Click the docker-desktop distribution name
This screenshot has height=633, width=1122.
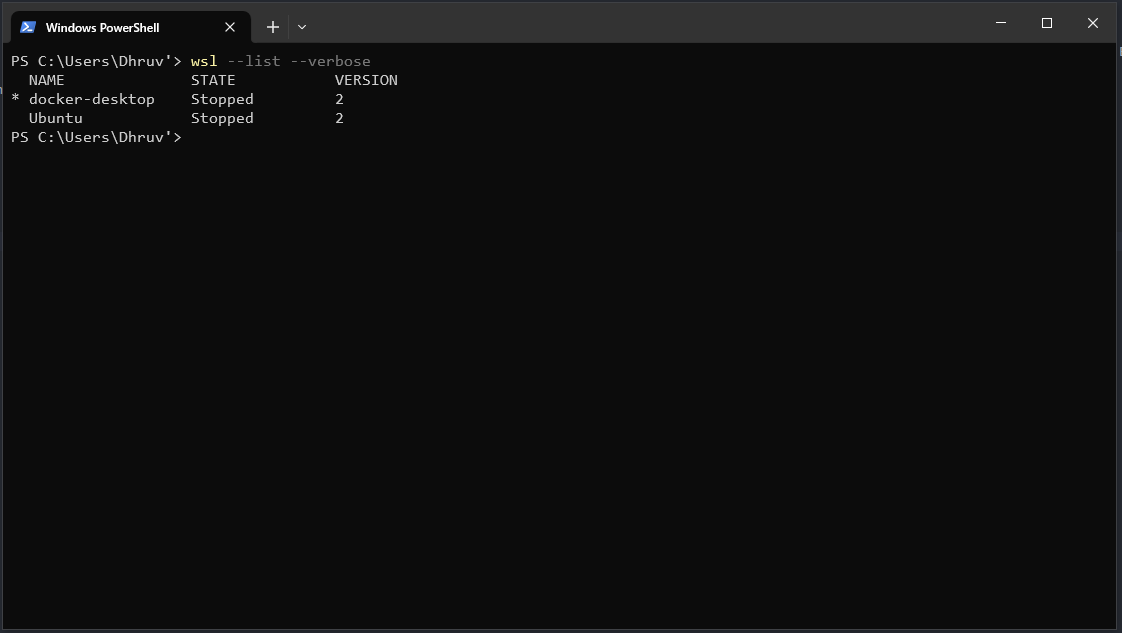click(x=92, y=99)
